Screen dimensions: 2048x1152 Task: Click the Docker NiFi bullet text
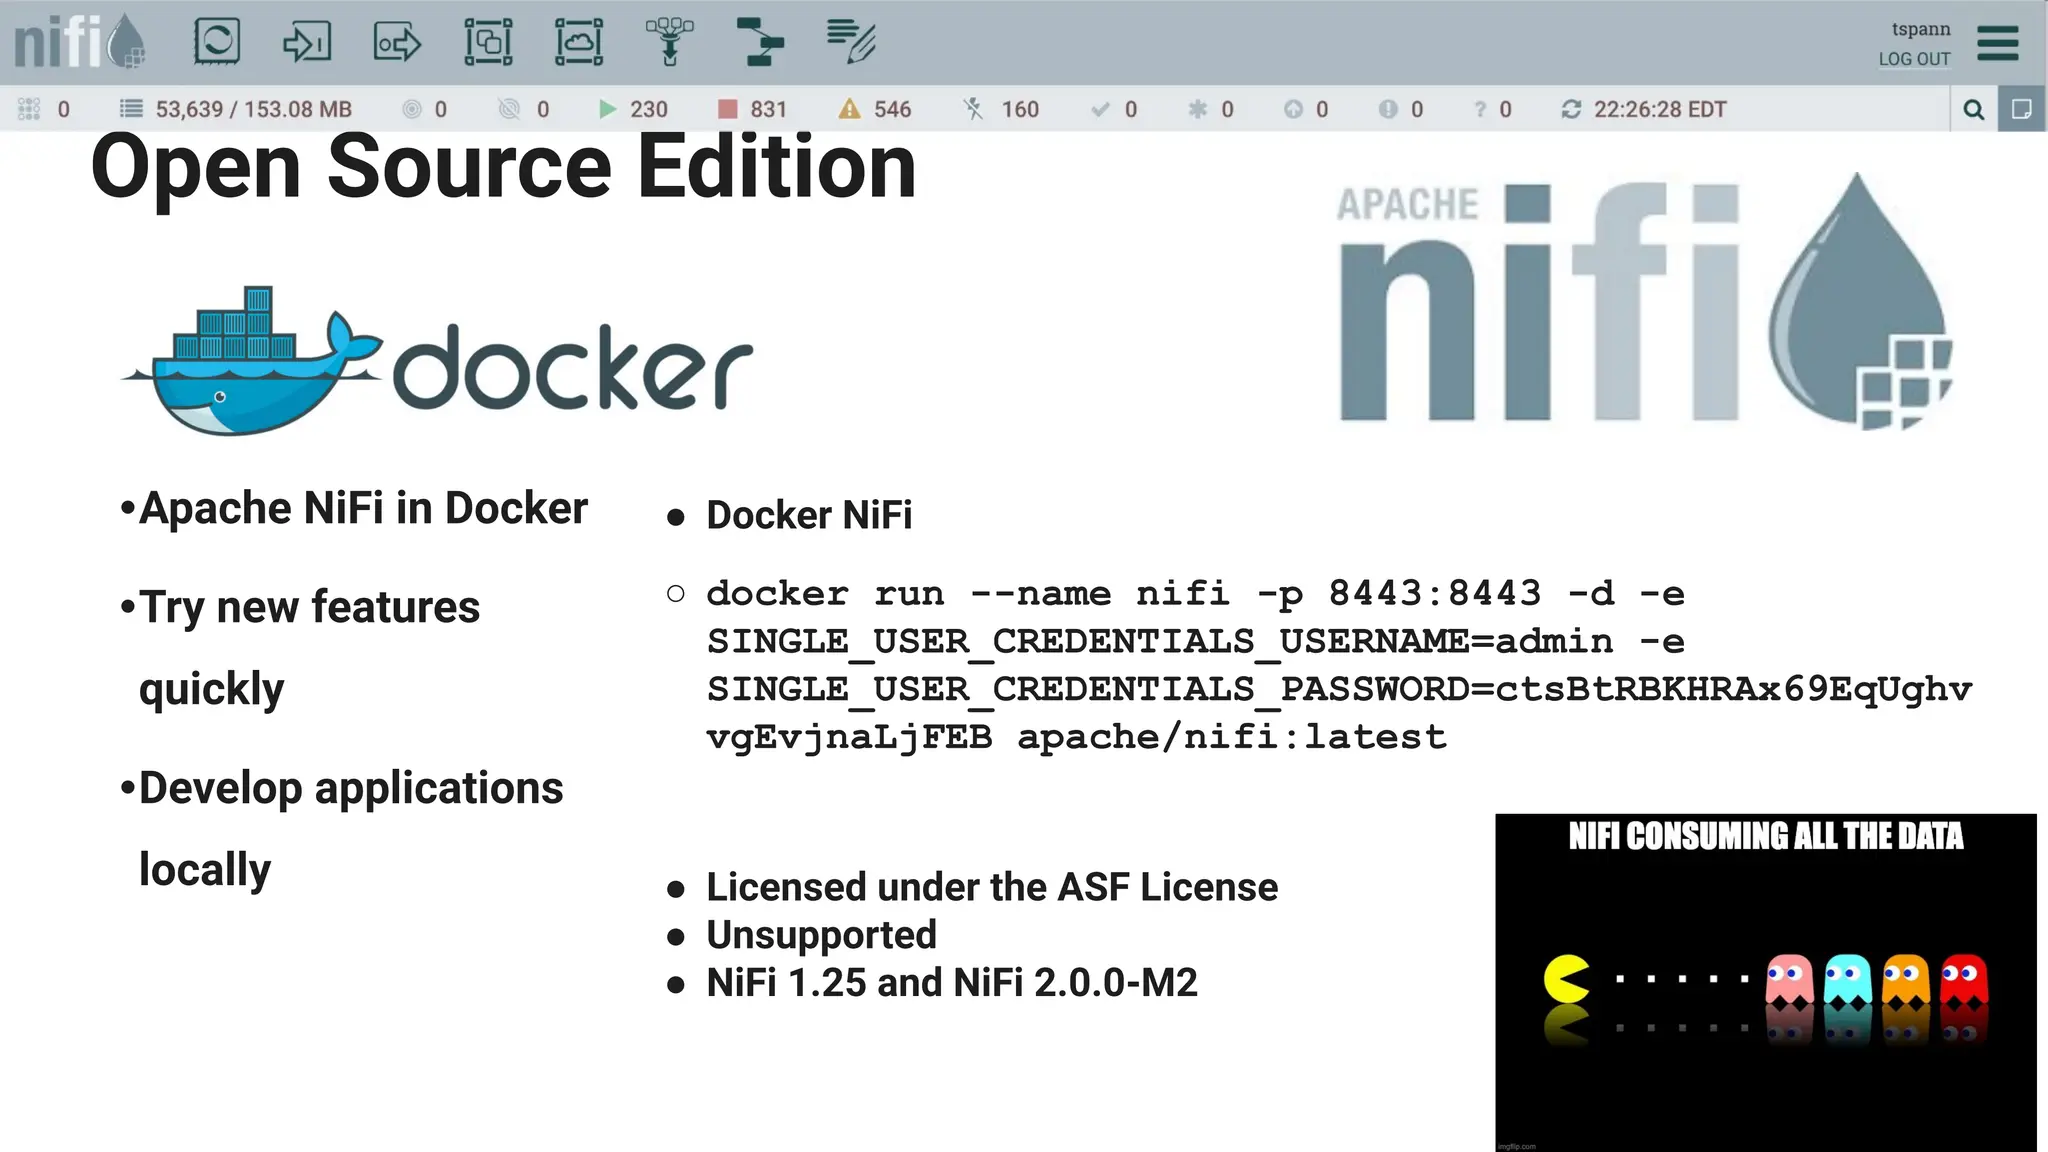[809, 515]
